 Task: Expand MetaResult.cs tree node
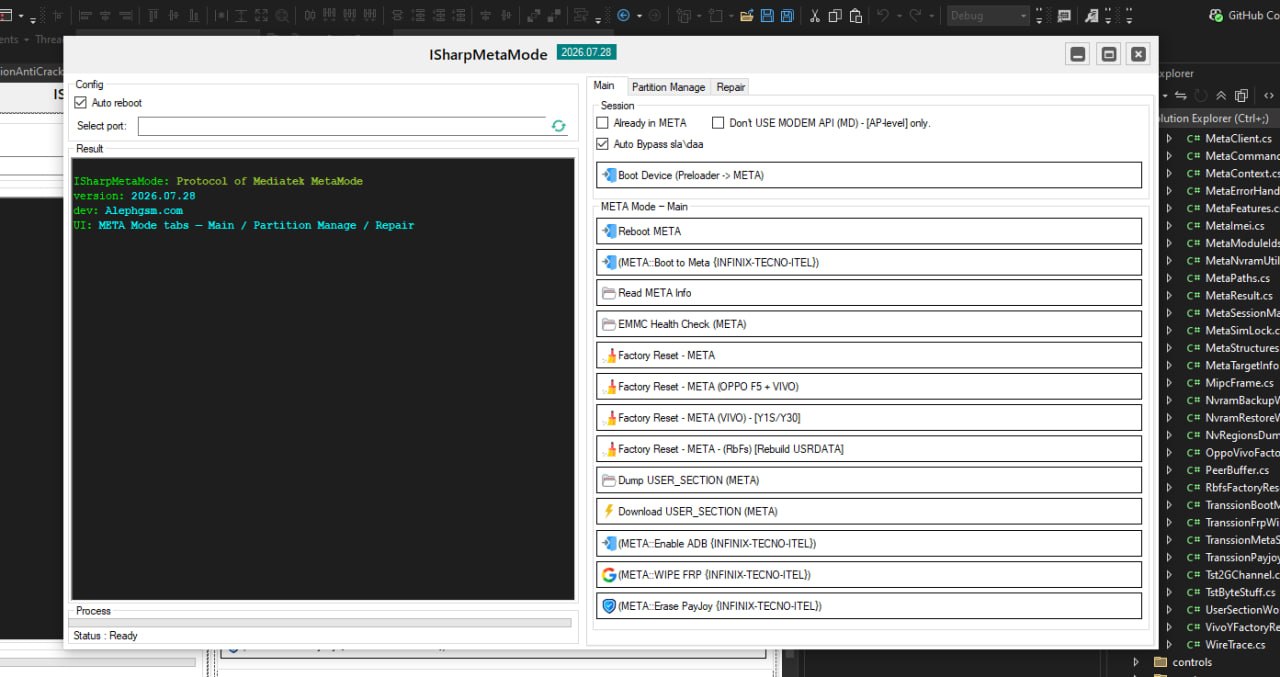pyautogui.click(x=1171, y=296)
